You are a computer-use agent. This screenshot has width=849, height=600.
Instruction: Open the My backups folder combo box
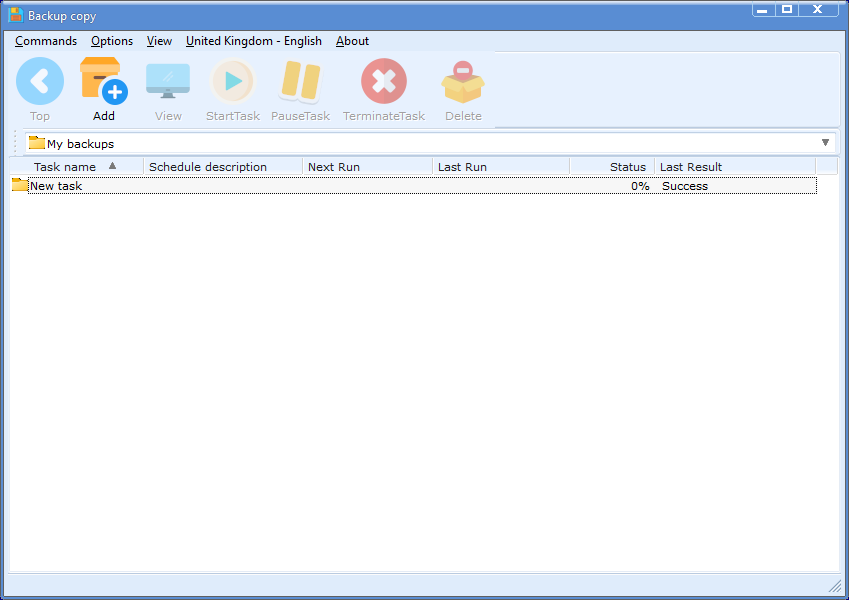tap(420, 143)
